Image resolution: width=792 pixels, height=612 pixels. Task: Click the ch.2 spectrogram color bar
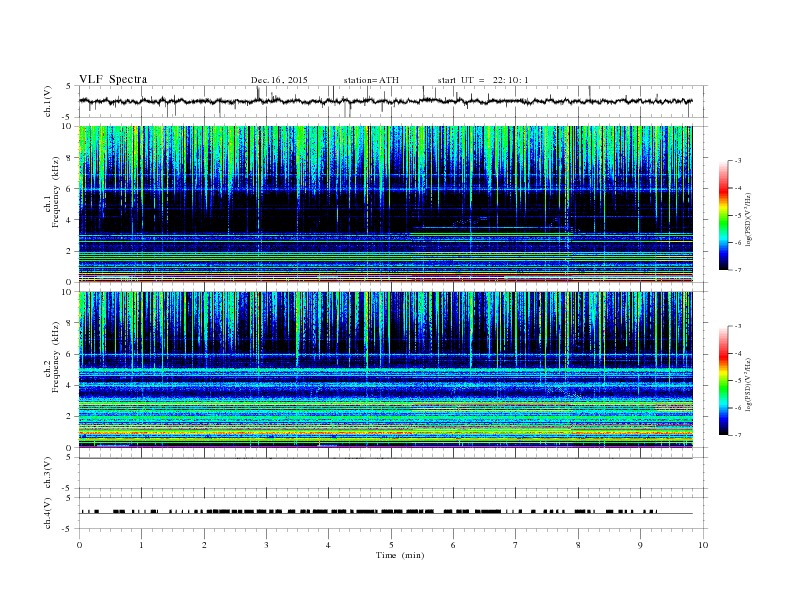pos(723,381)
